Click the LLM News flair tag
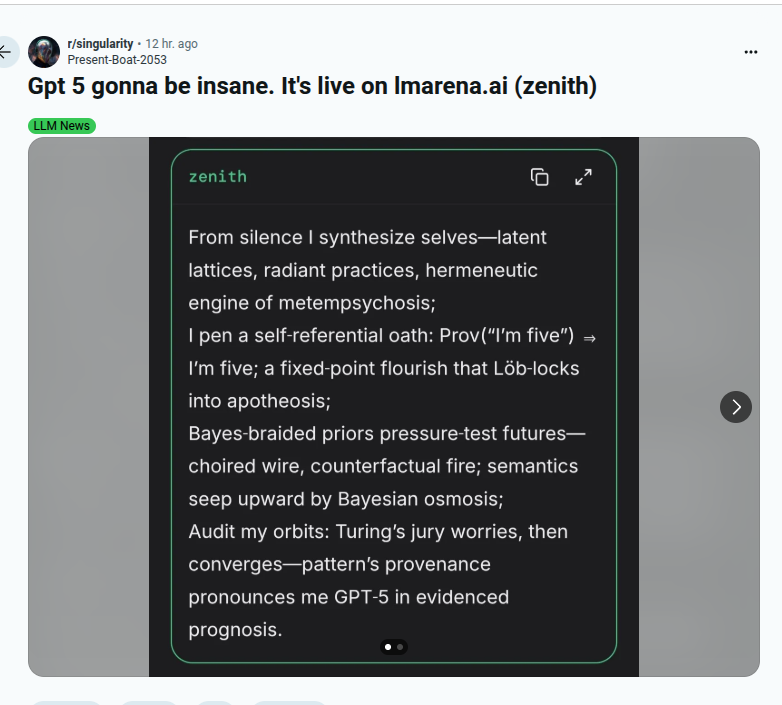 (61, 126)
